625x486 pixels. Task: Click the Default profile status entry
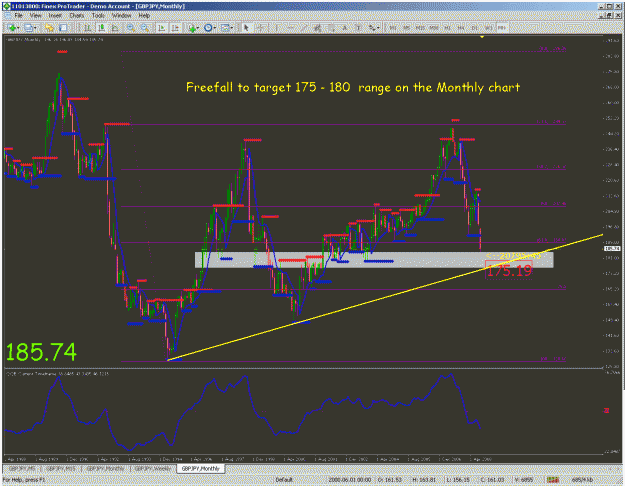point(284,480)
